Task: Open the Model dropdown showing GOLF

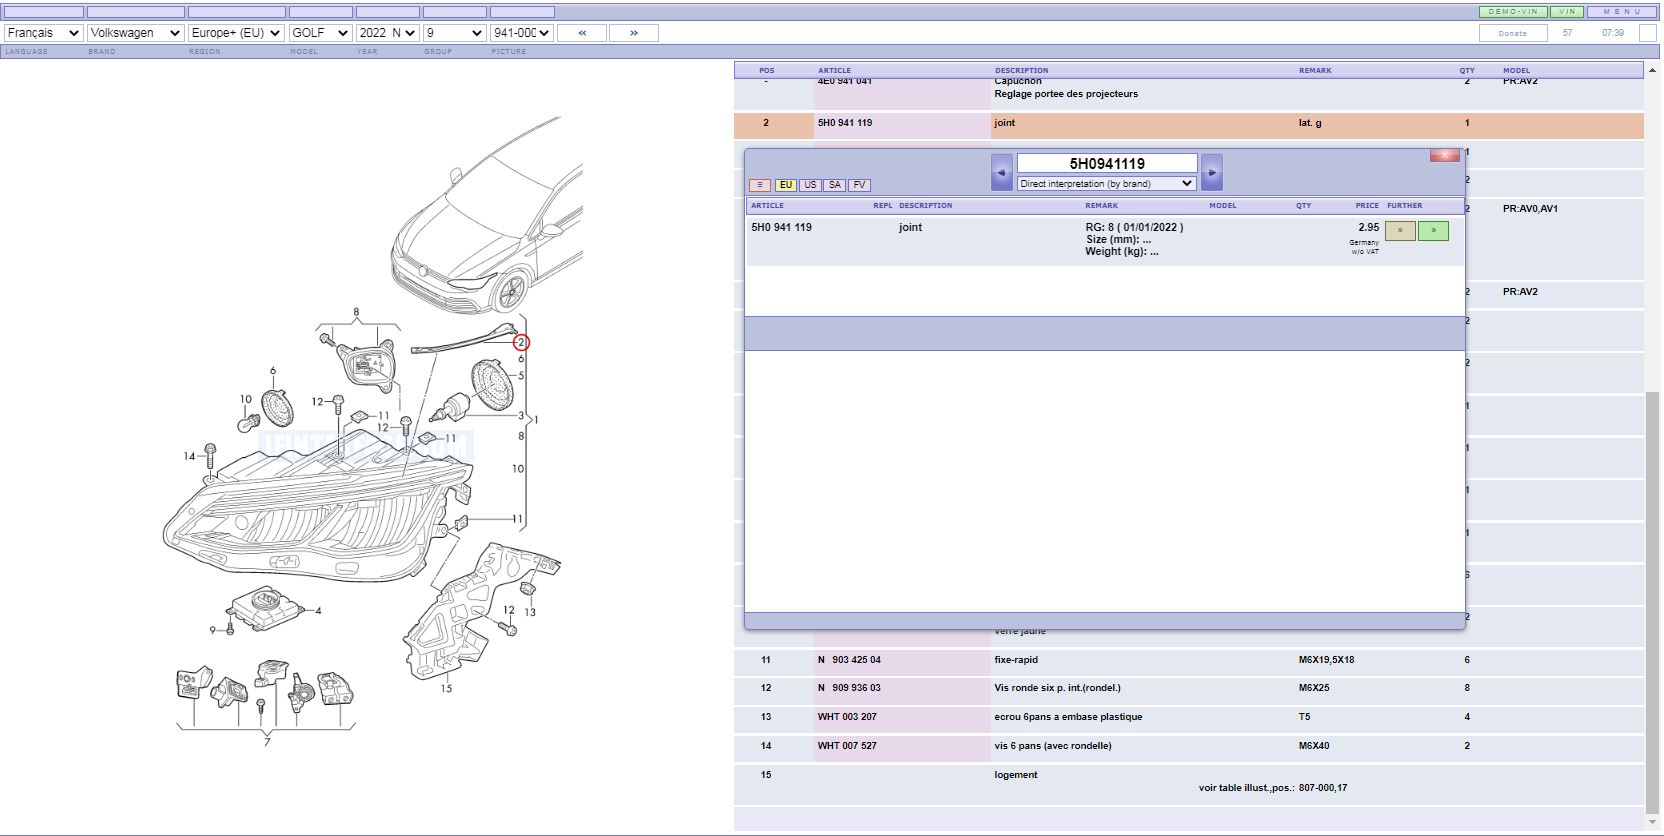Action: (320, 33)
